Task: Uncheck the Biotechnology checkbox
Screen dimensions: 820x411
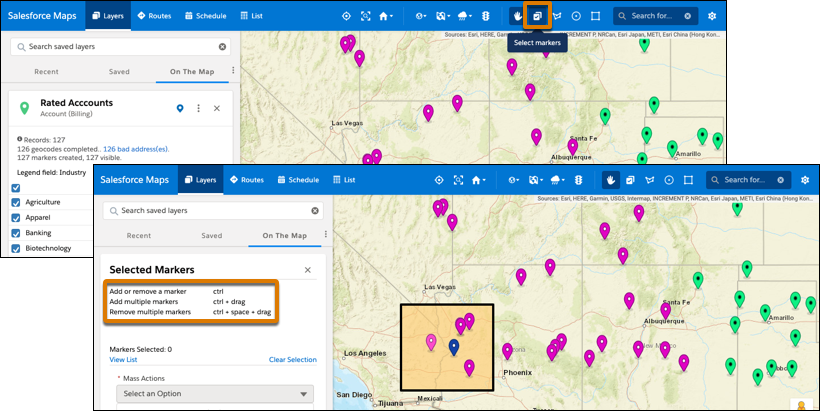Action: pos(16,248)
